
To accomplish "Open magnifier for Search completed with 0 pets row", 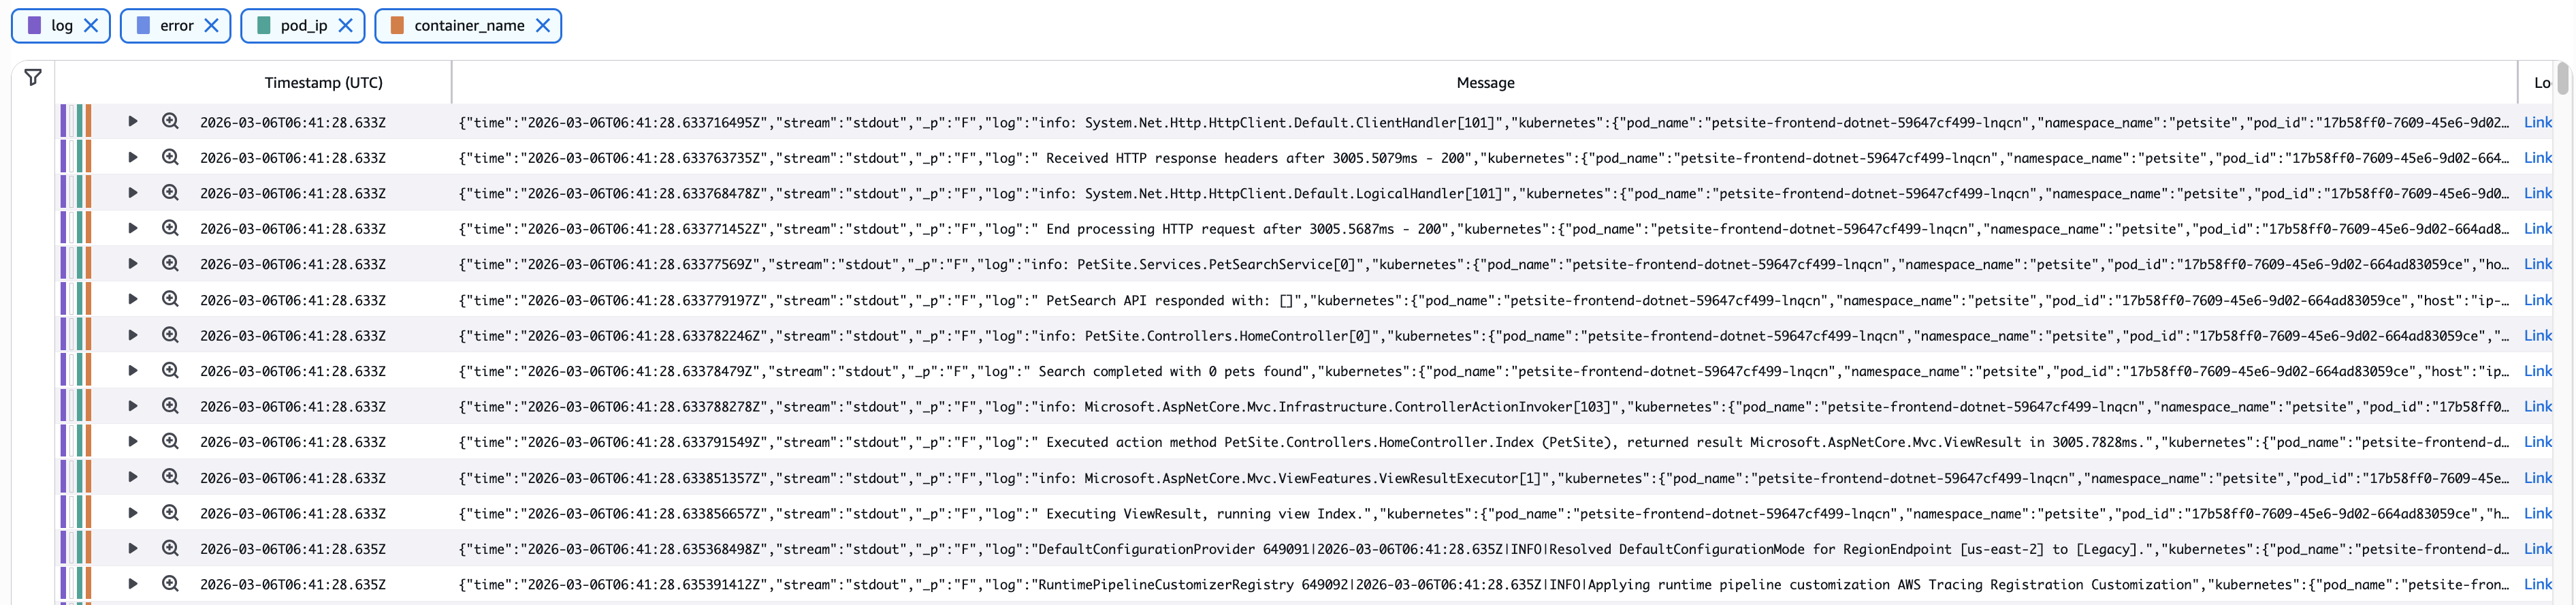I will point(170,371).
